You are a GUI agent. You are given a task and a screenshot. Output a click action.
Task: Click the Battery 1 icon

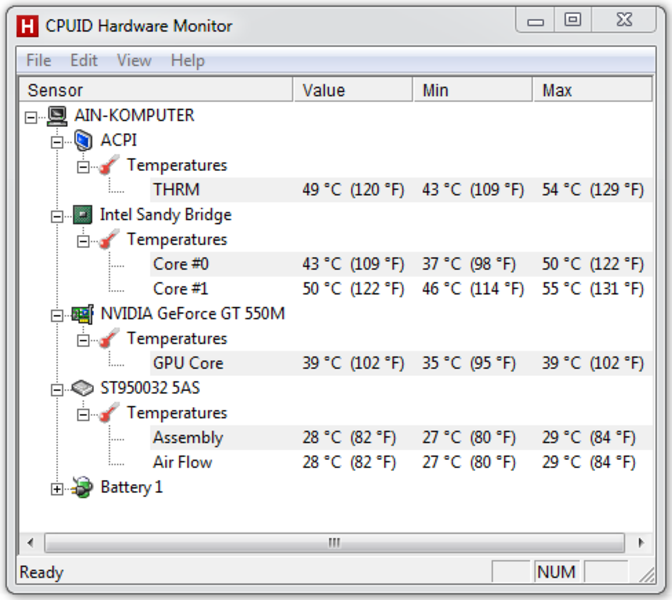(83, 487)
